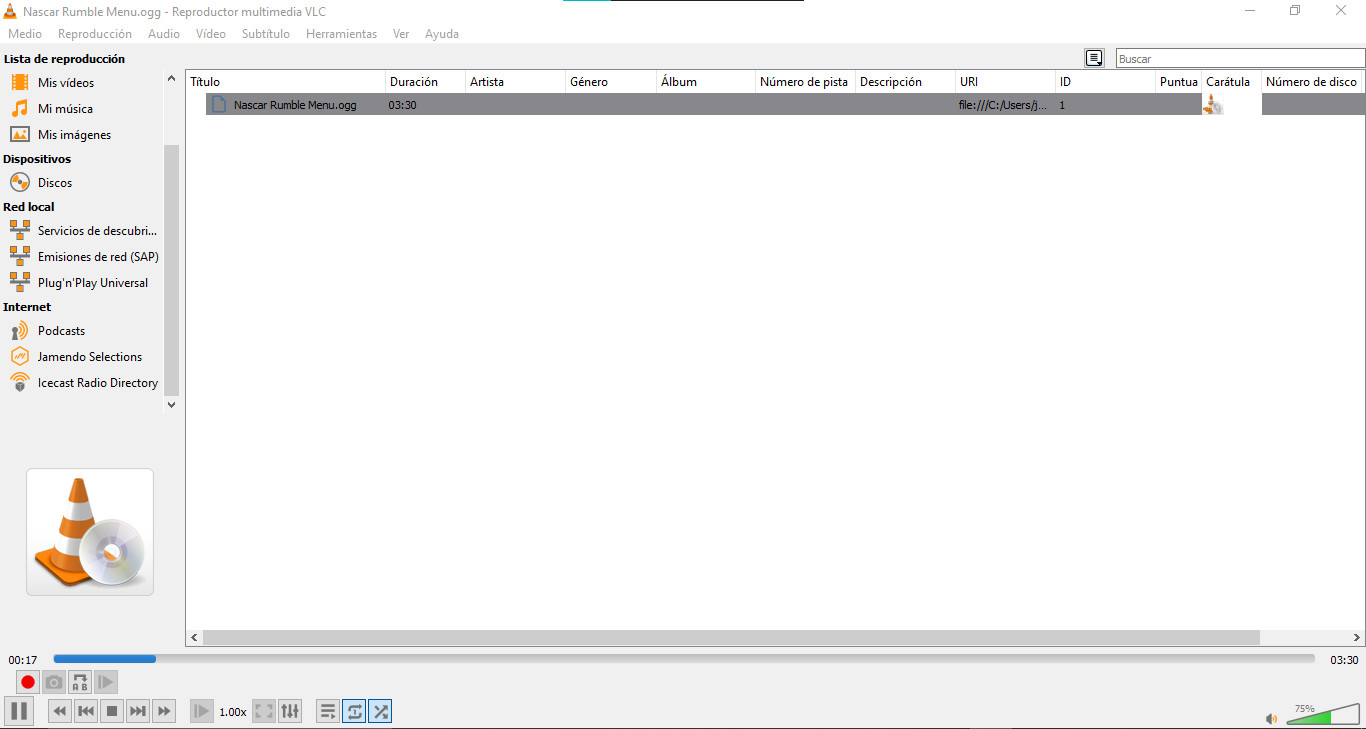Skip to the next track

click(138, 711)
